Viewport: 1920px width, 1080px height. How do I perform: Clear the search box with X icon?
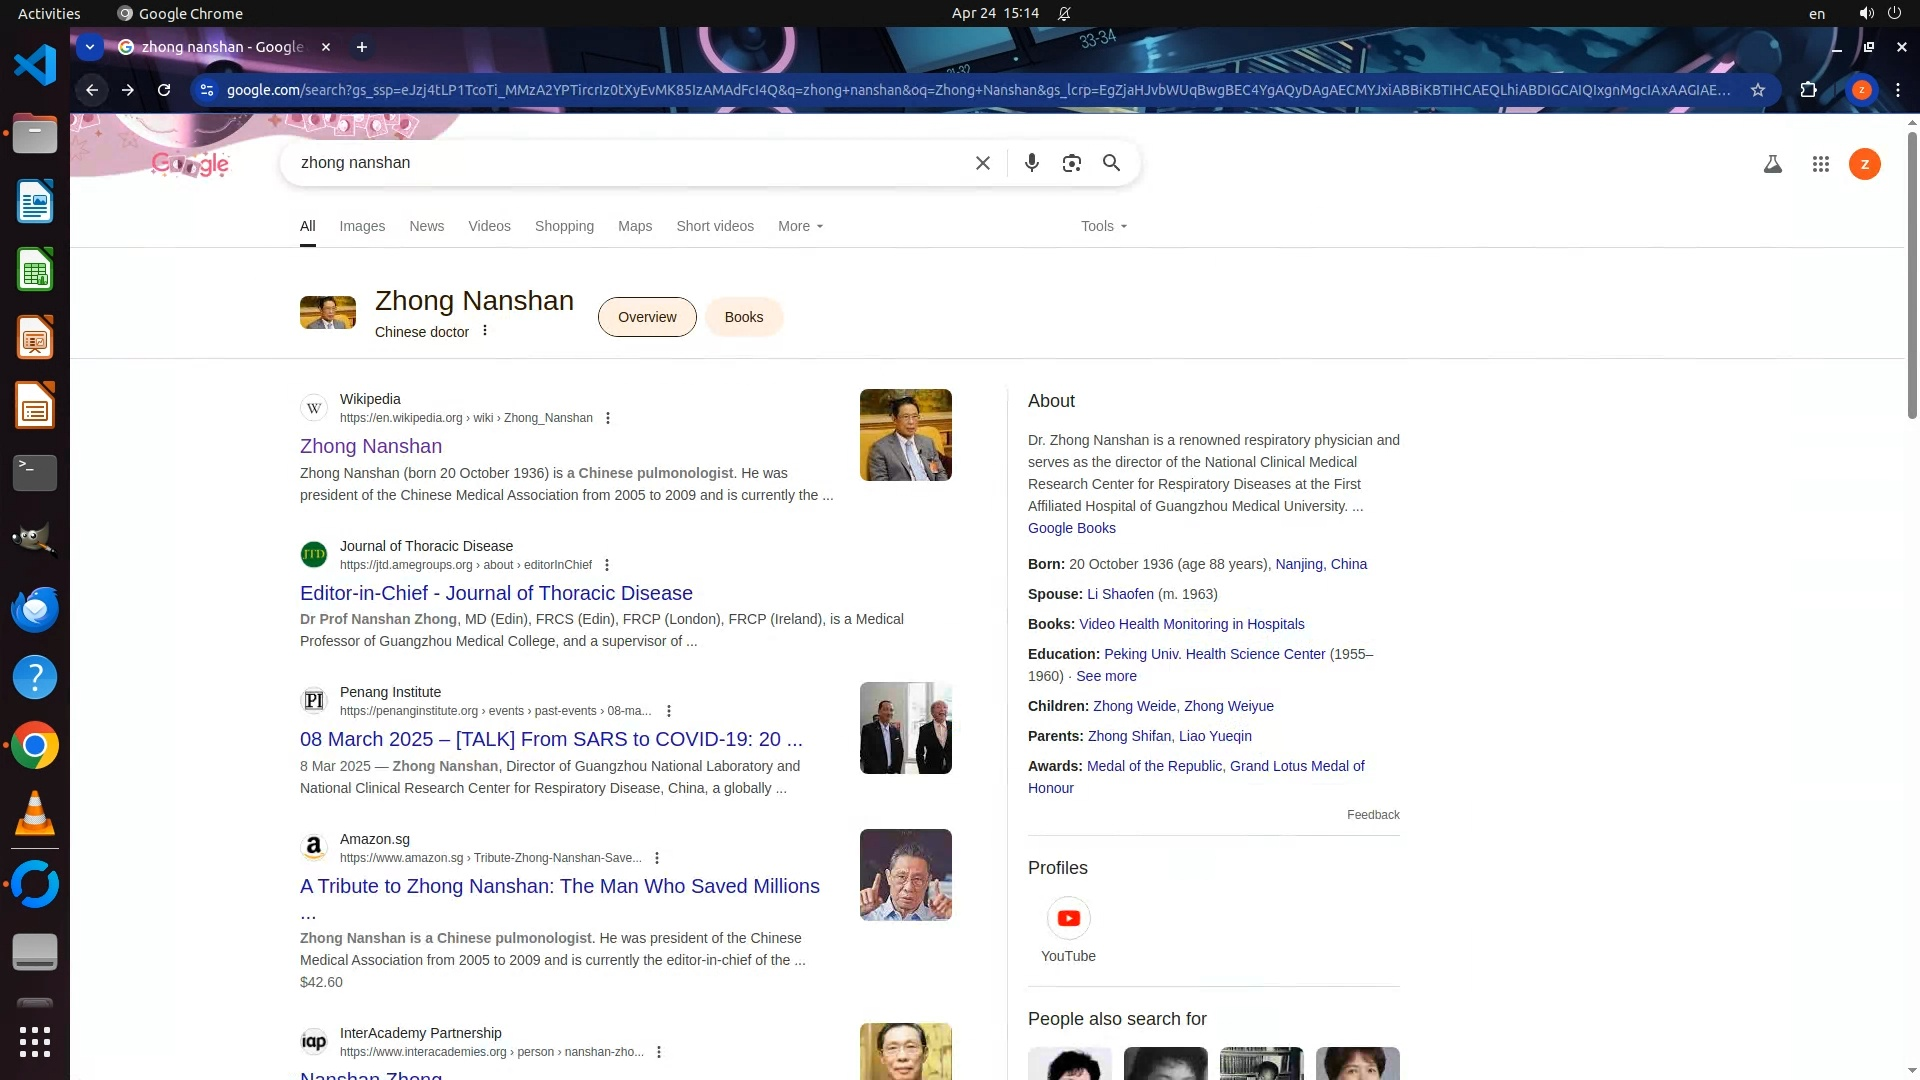(x=982, y=163)
